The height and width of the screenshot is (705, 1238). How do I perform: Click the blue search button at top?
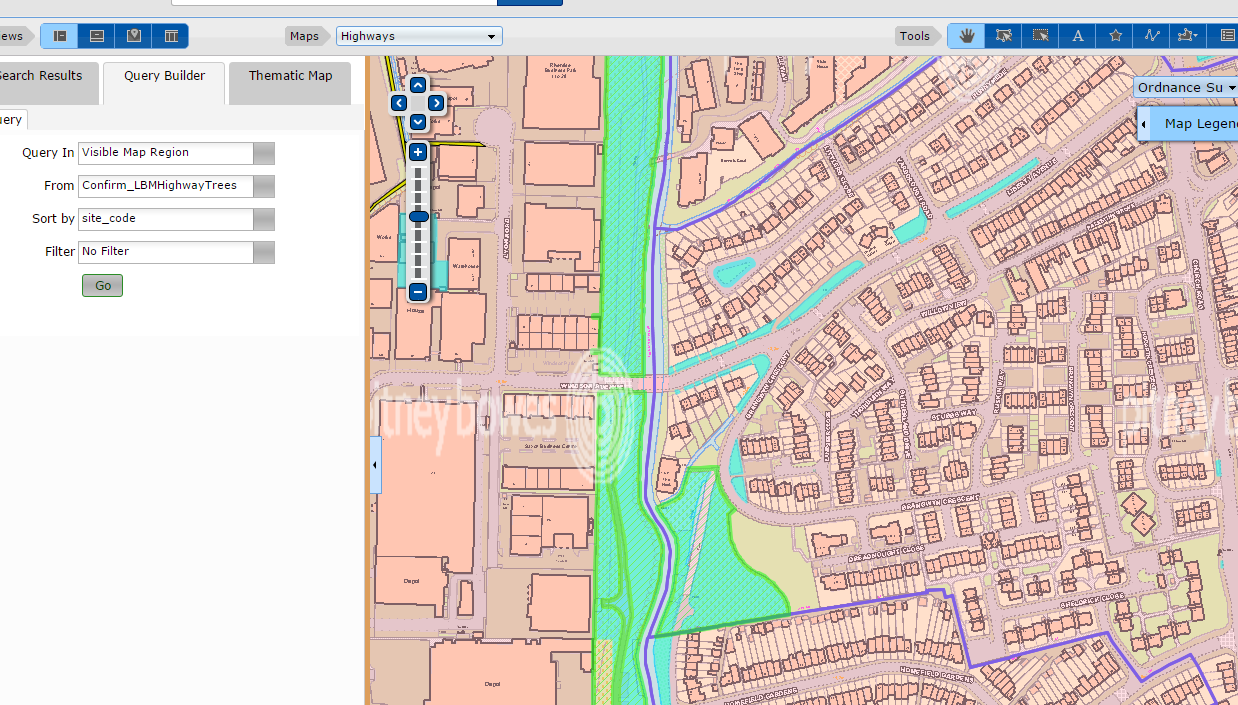tap(530, 3)
